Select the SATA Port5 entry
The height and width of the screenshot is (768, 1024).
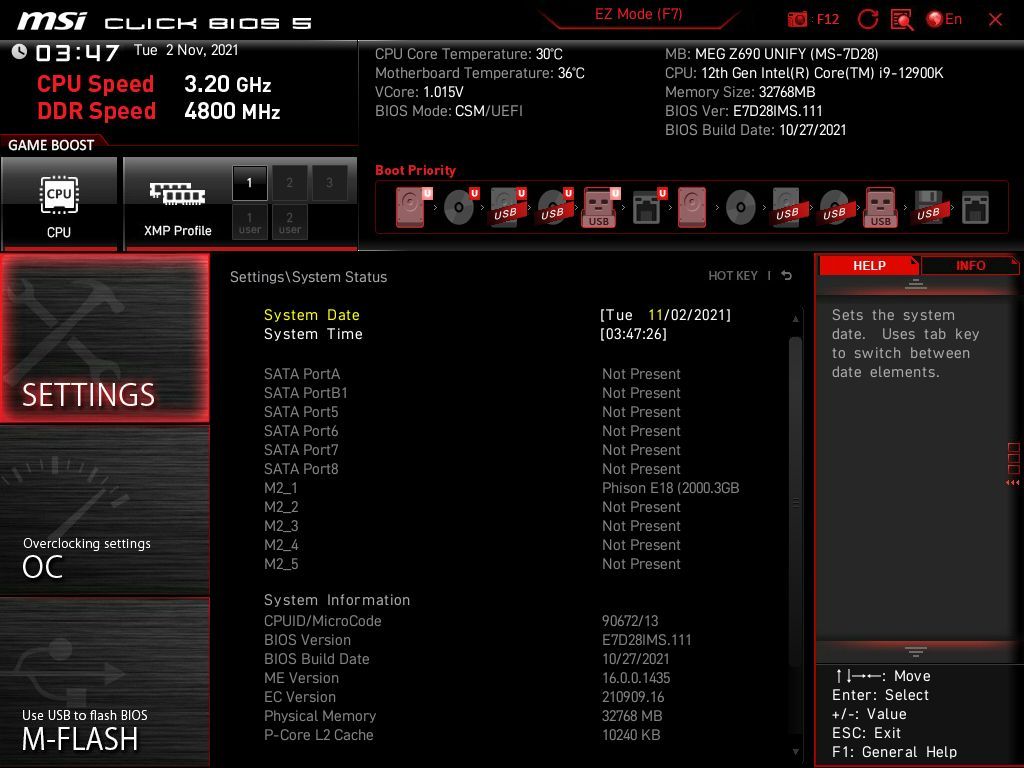pyautogui.click(x=301, y=411)
